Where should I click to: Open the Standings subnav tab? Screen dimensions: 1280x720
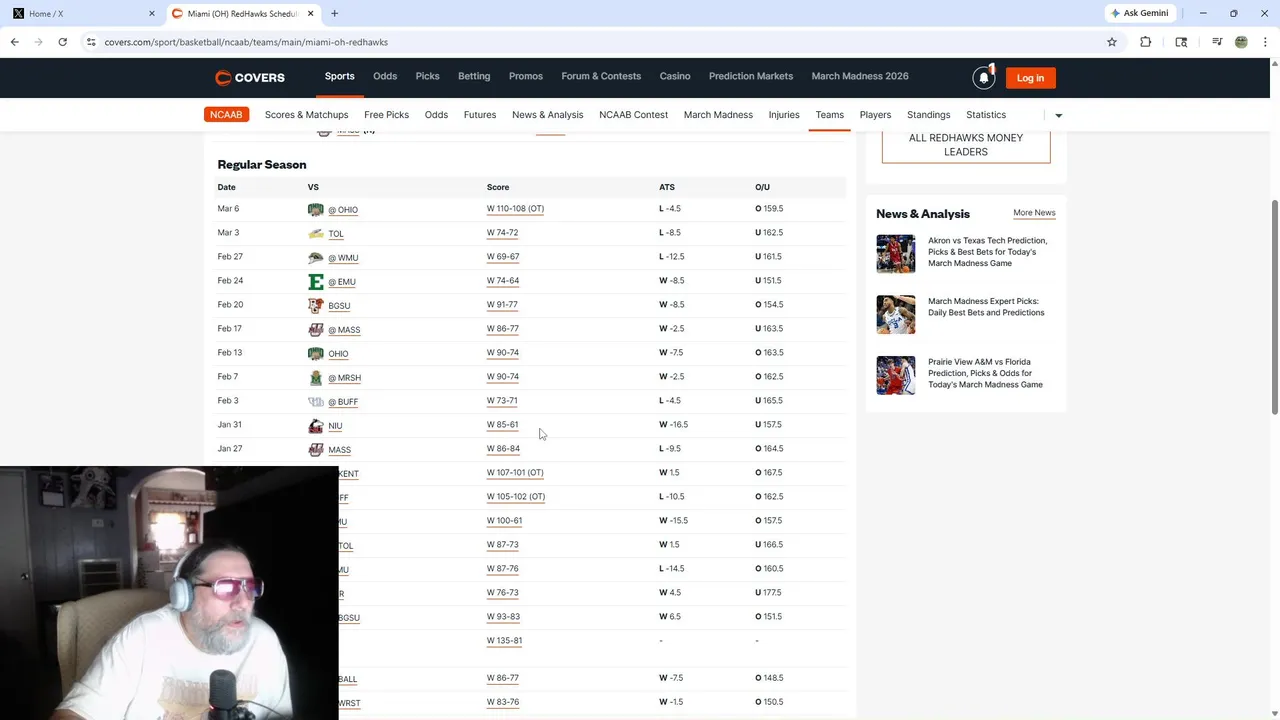pyautogui.click(x=928, y=115)
